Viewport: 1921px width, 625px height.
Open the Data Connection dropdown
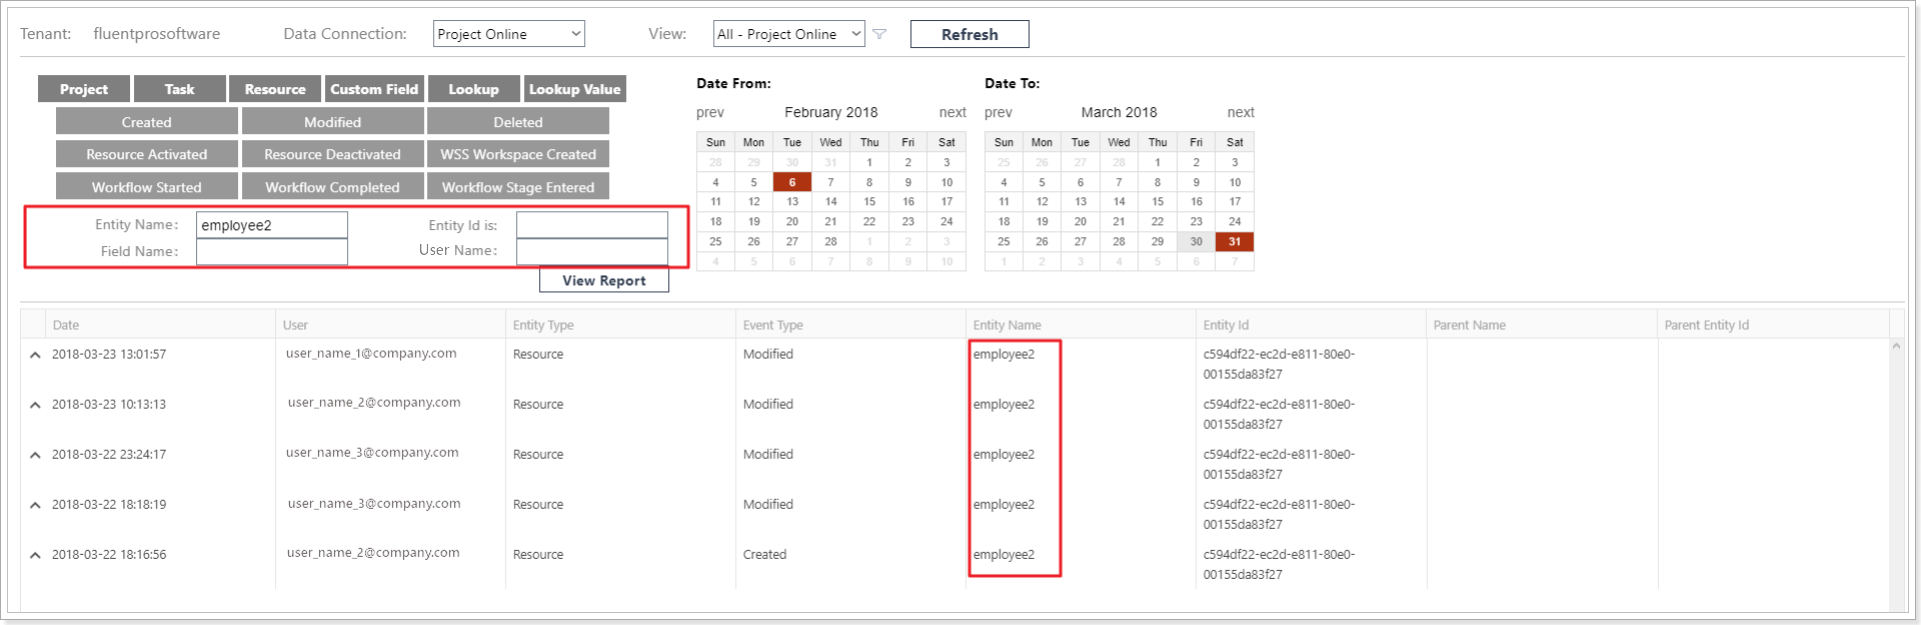click(509, 34)
